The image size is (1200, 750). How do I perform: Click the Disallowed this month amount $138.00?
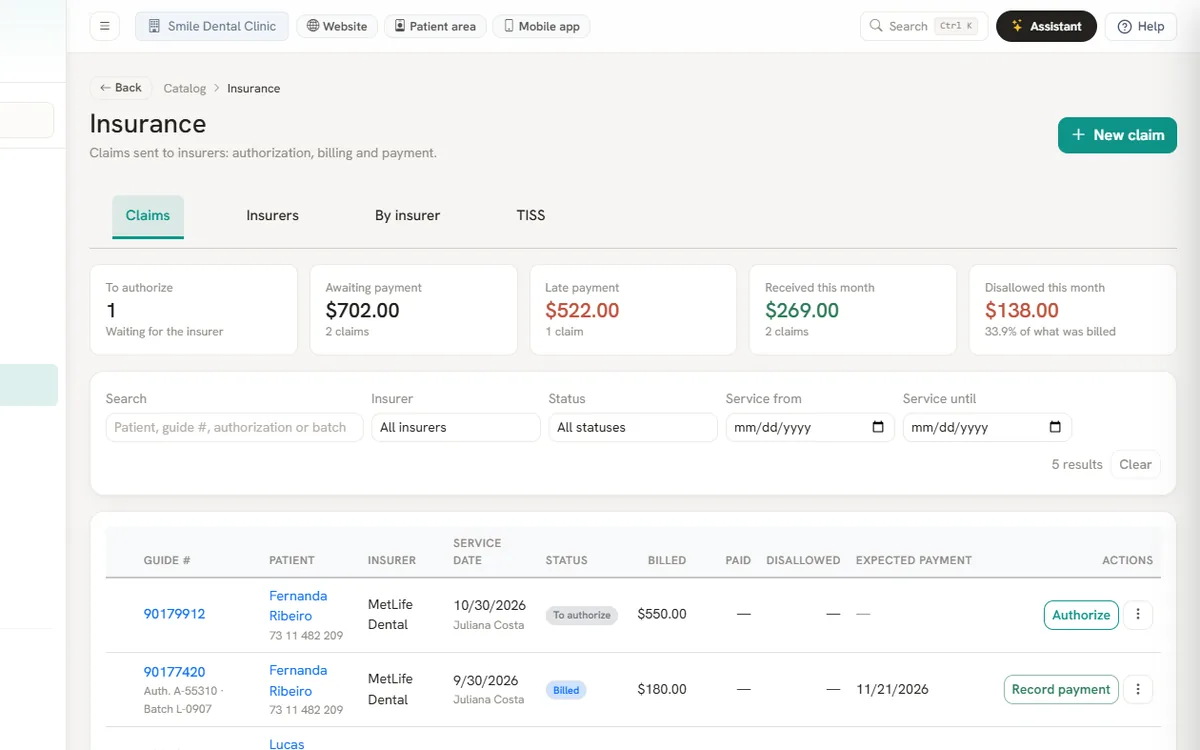1022,310
